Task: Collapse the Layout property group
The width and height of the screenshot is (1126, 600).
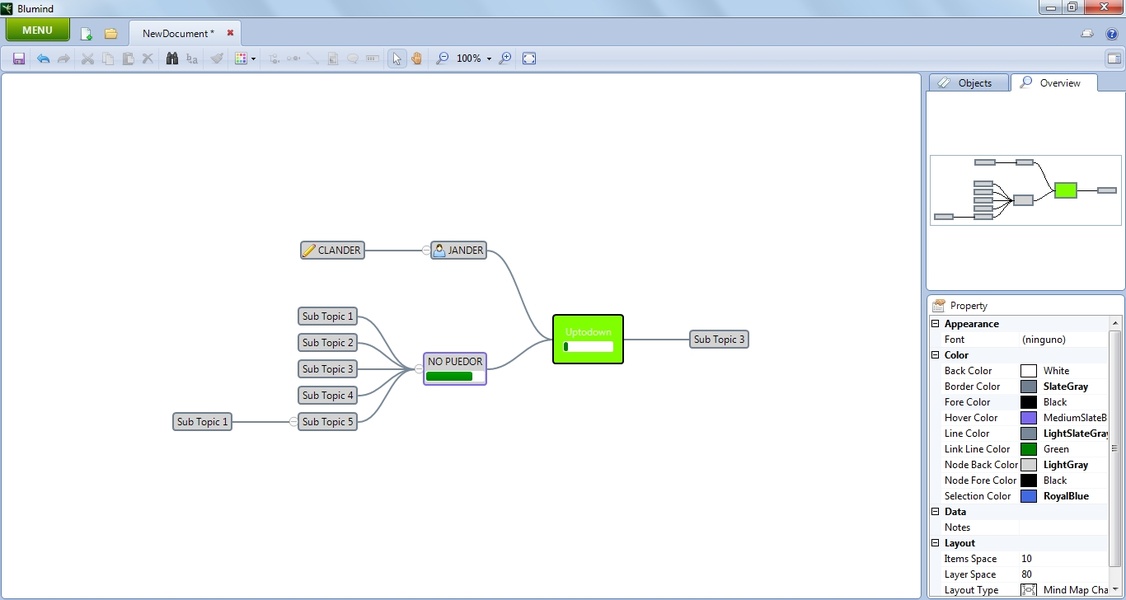Action: click(x=936, y=543)
